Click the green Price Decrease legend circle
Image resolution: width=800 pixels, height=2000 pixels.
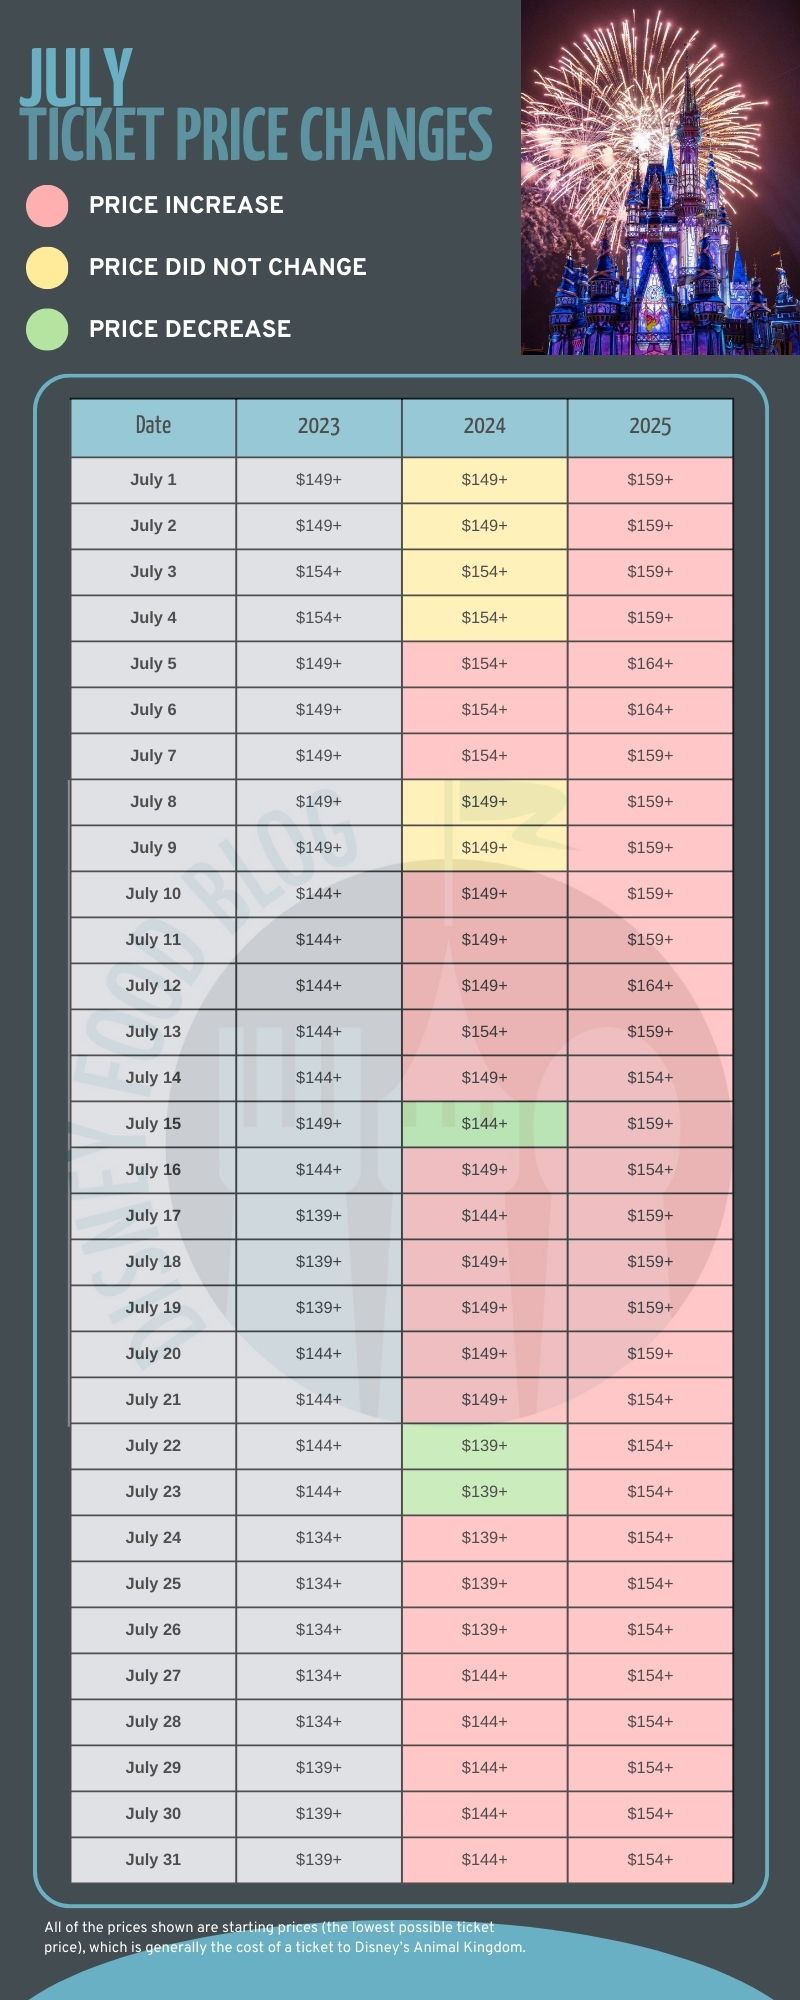47,329
